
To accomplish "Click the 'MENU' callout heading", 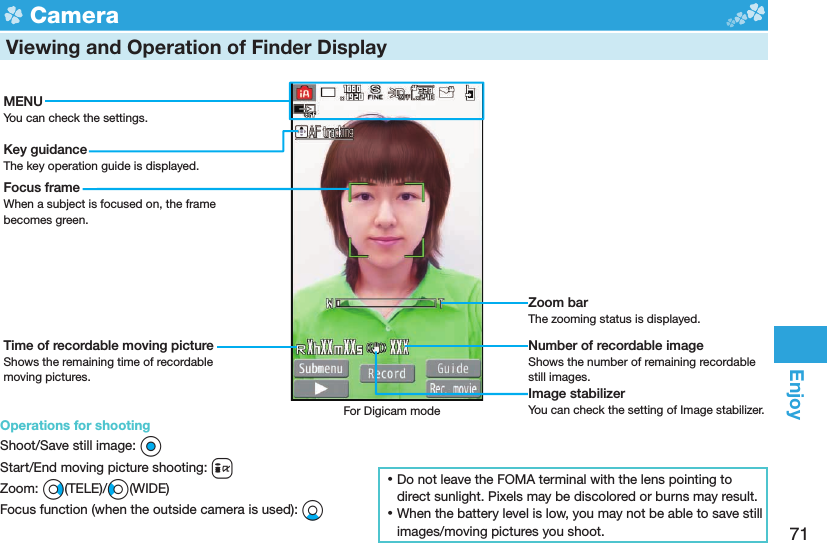I will pos(23,101).
